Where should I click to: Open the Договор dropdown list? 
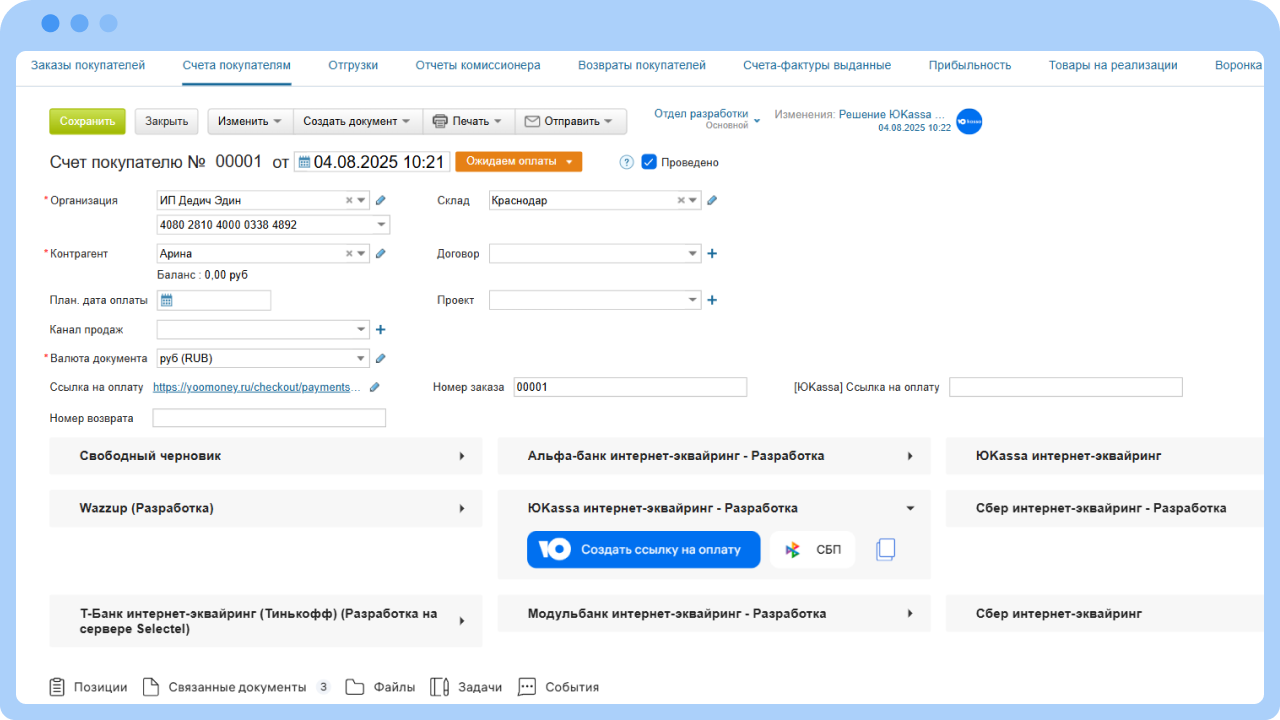pos(694,254)
